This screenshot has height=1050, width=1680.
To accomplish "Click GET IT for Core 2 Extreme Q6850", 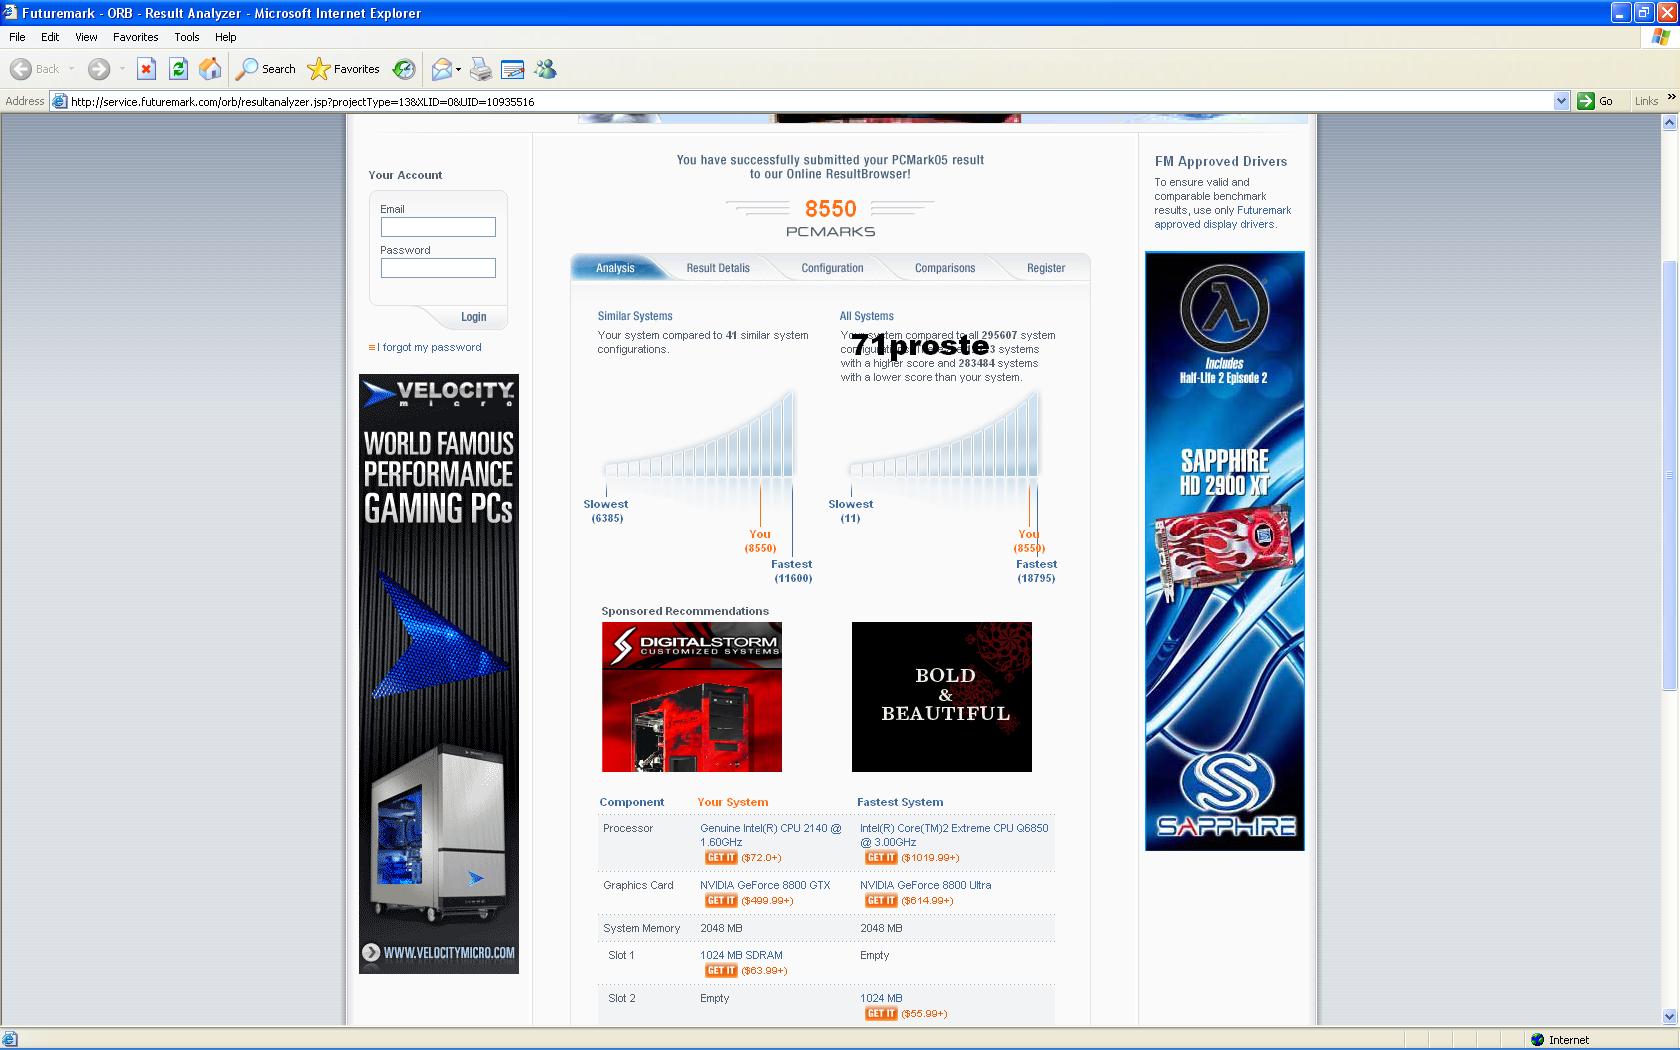I will [880, 858].
